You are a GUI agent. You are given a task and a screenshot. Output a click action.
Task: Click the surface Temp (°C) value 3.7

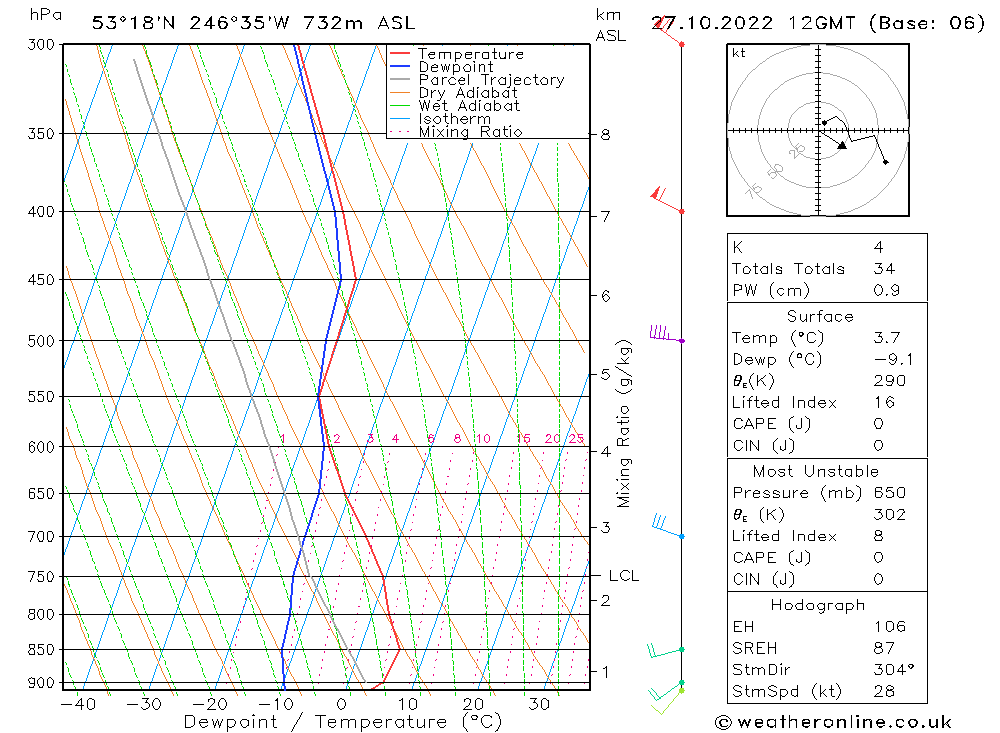pos(886,337)
